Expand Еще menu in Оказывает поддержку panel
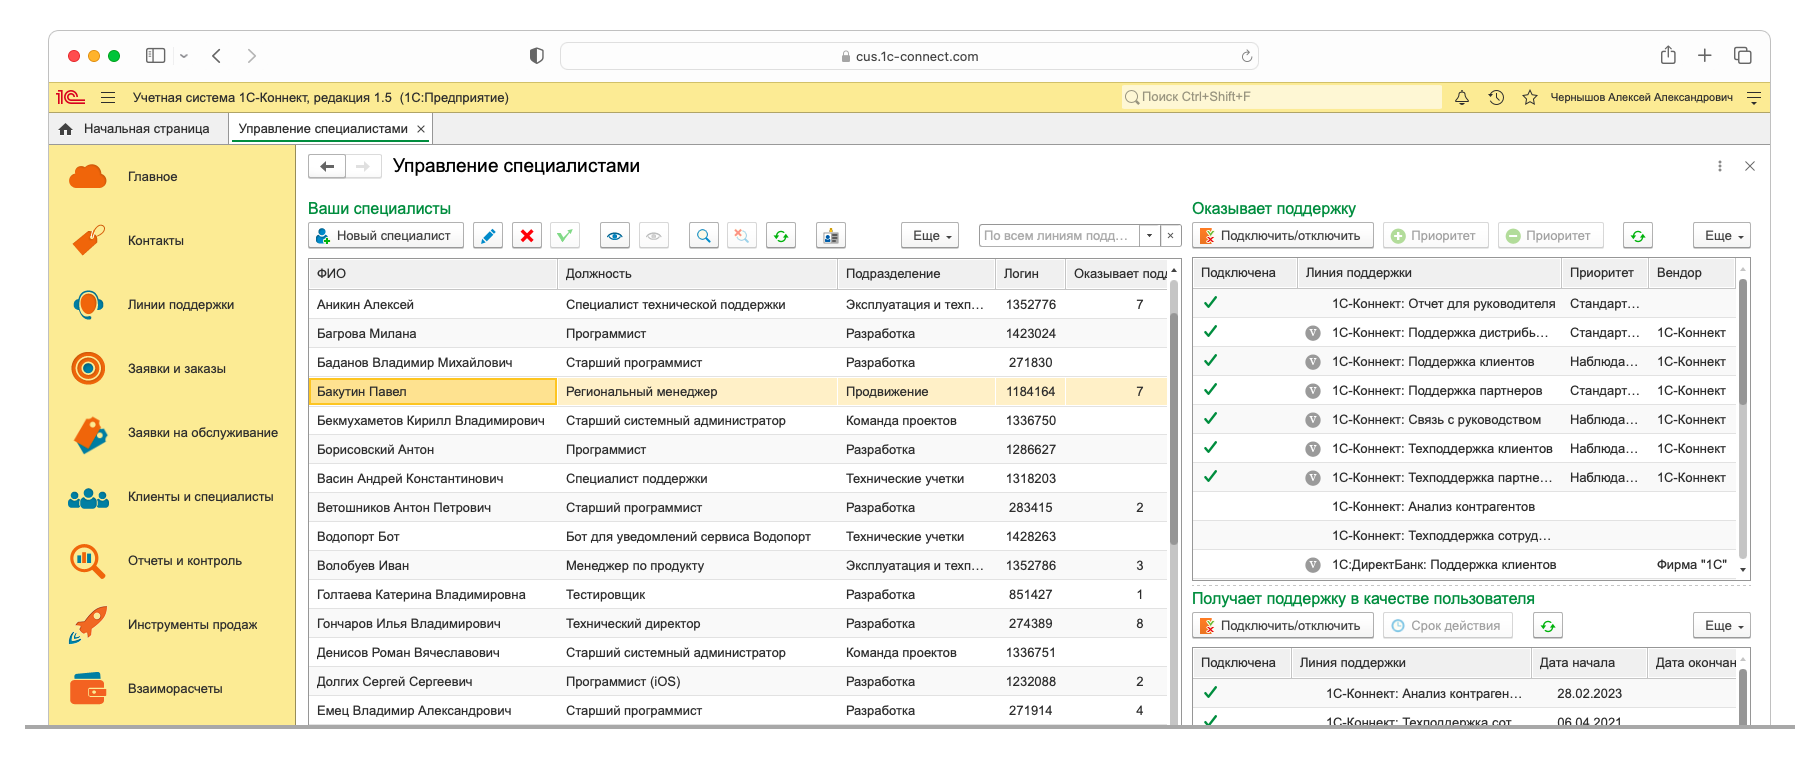Viewport: 1820px width, 759px height. 1722,236
